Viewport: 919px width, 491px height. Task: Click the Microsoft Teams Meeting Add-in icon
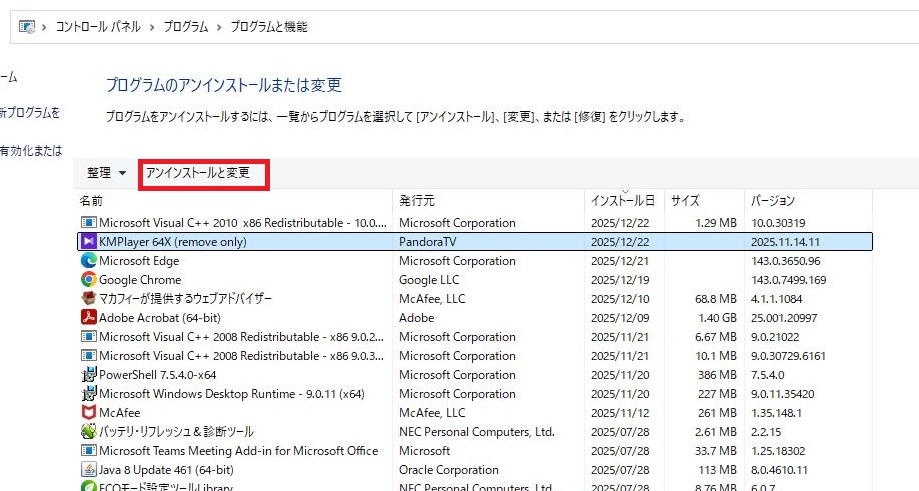[88, 451]
